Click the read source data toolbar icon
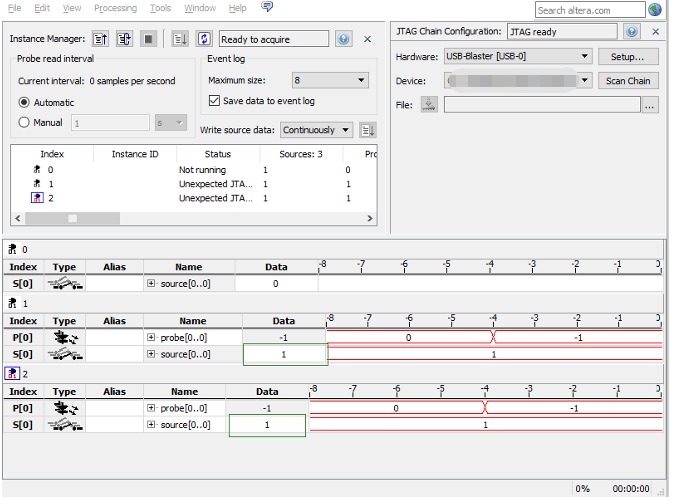This screenshot has width=674, height=499. coord(180,39)
